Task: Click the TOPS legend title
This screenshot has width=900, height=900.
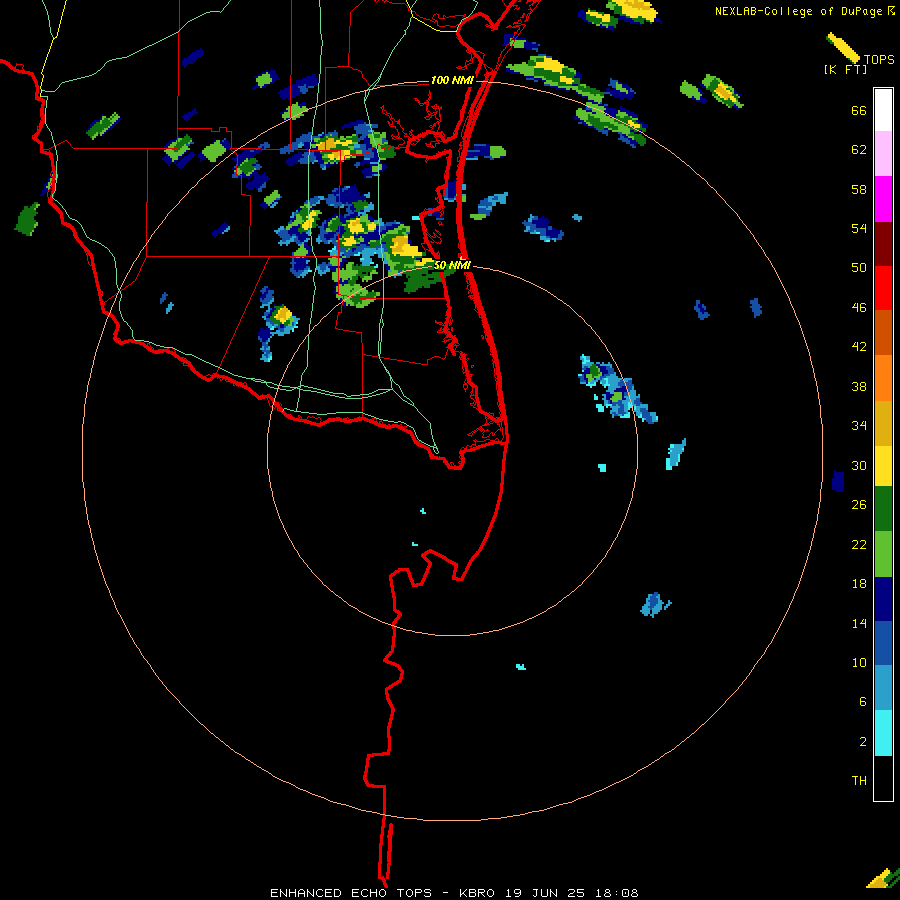Action: point(879,59)
